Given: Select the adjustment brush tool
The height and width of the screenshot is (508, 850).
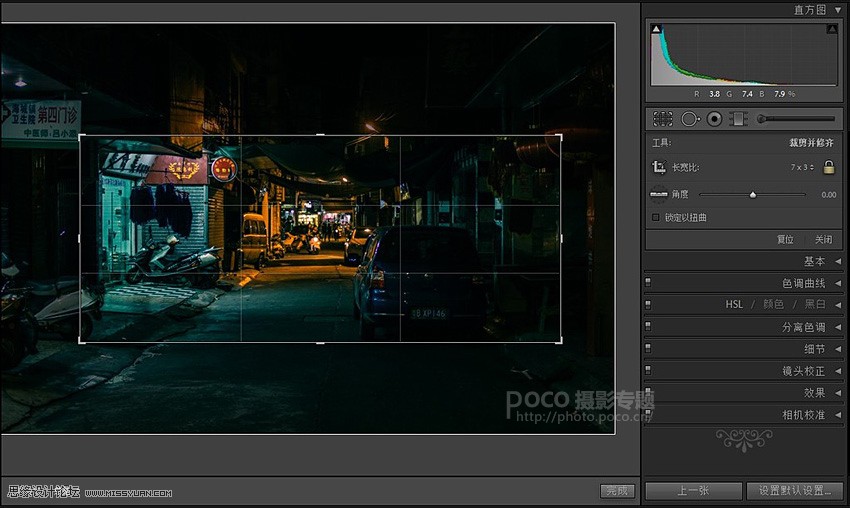Looking at the screenshot, I should pos(796,119).
